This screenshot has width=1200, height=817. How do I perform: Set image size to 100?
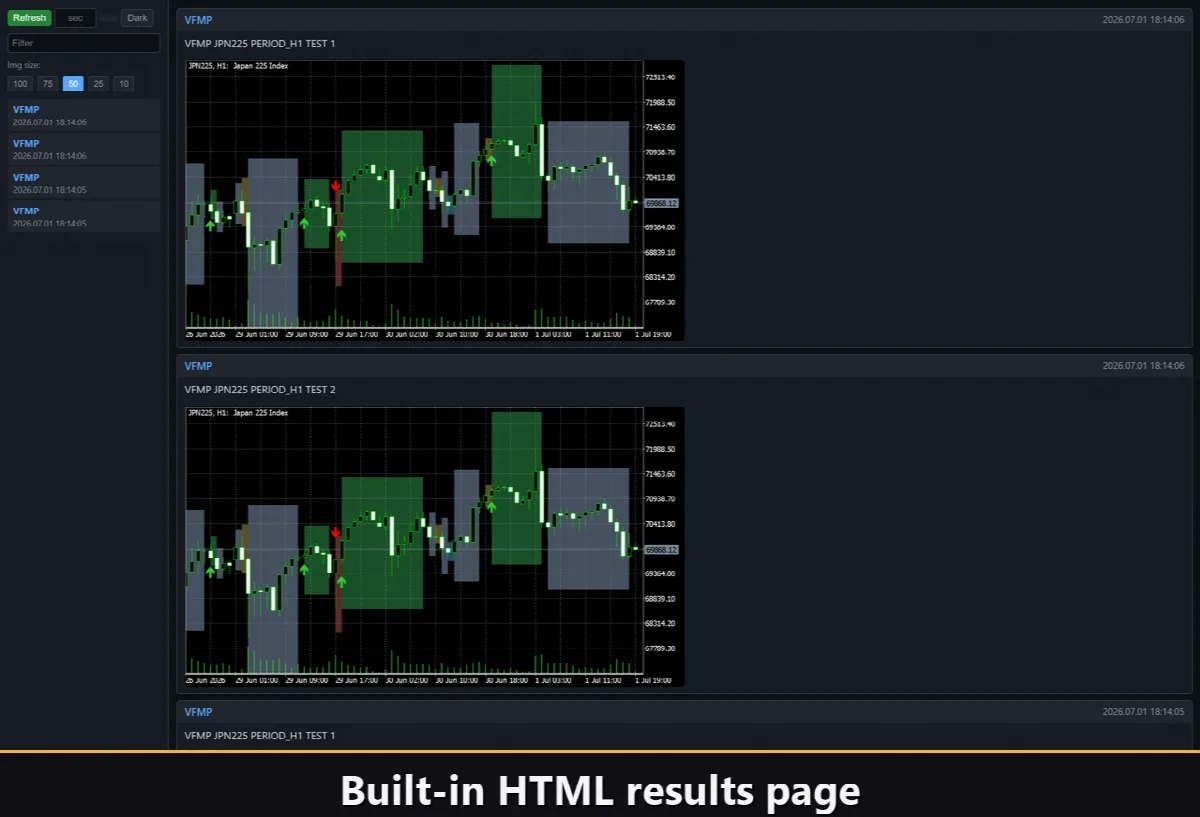pos(20,84)
